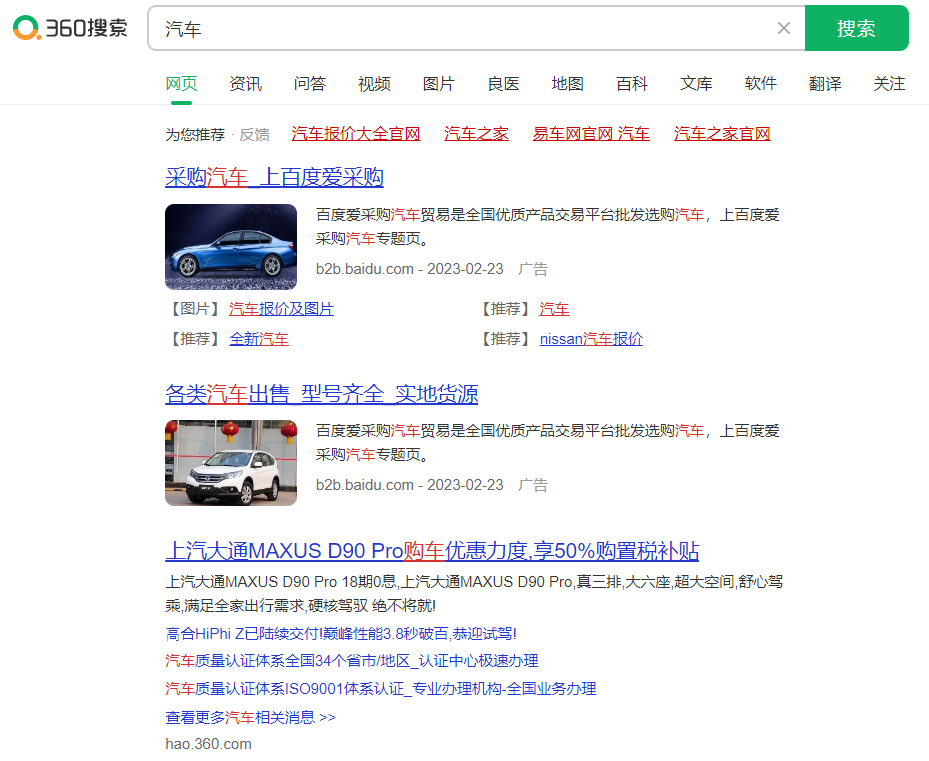Clear the search box using the X icon
This screenshot has height=761, width=929.
(784, 28)
